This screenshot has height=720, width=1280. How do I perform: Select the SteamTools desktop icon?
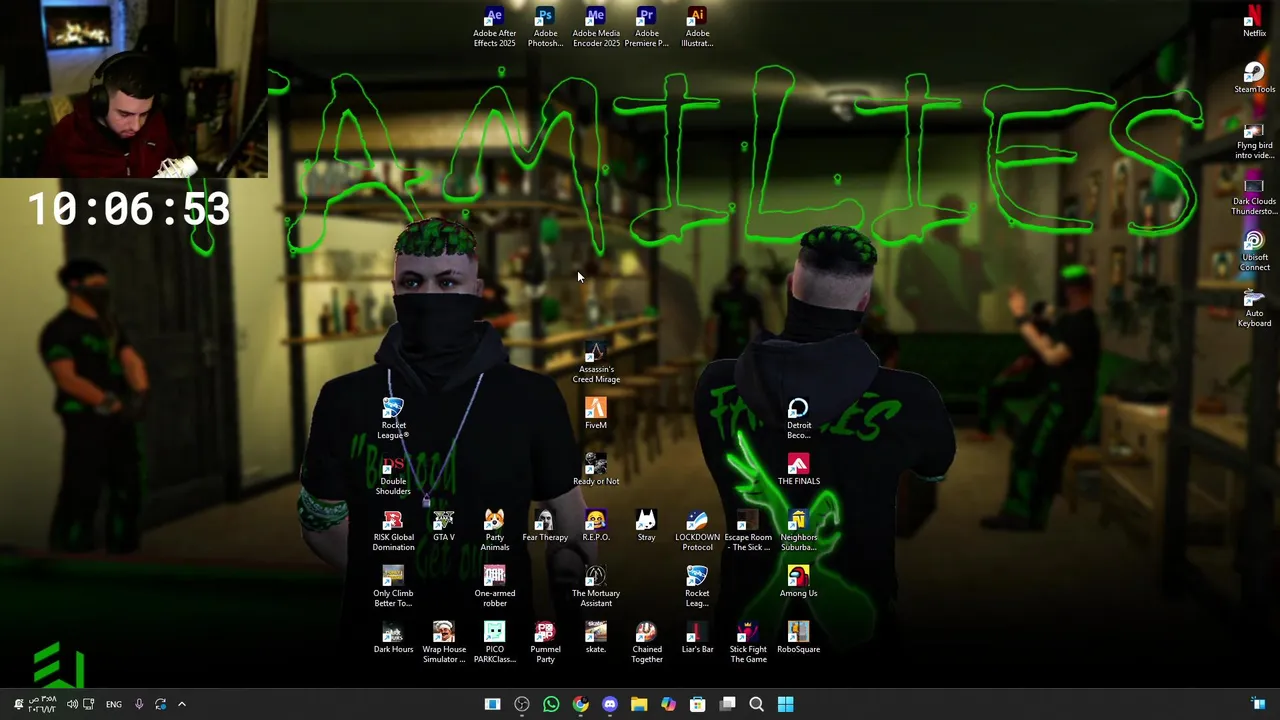(x=1254, y=78)
